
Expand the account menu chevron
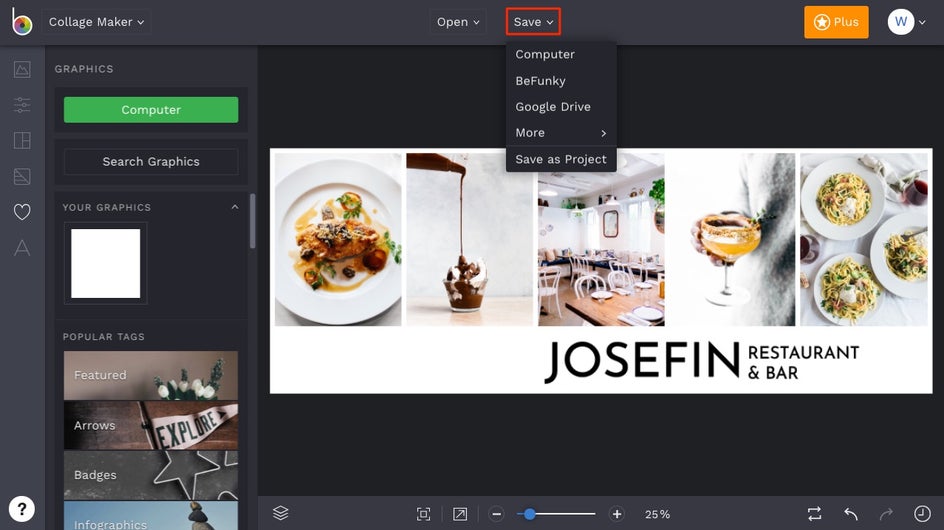pos(922,22)
